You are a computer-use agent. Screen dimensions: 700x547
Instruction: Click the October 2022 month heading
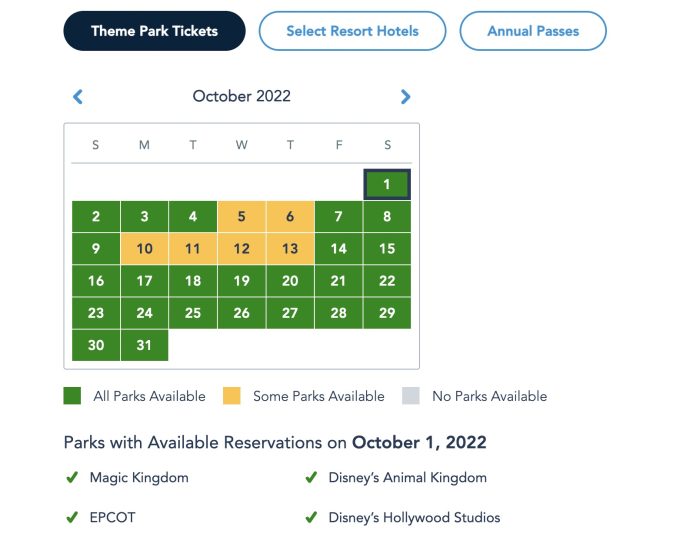[242, 96]
